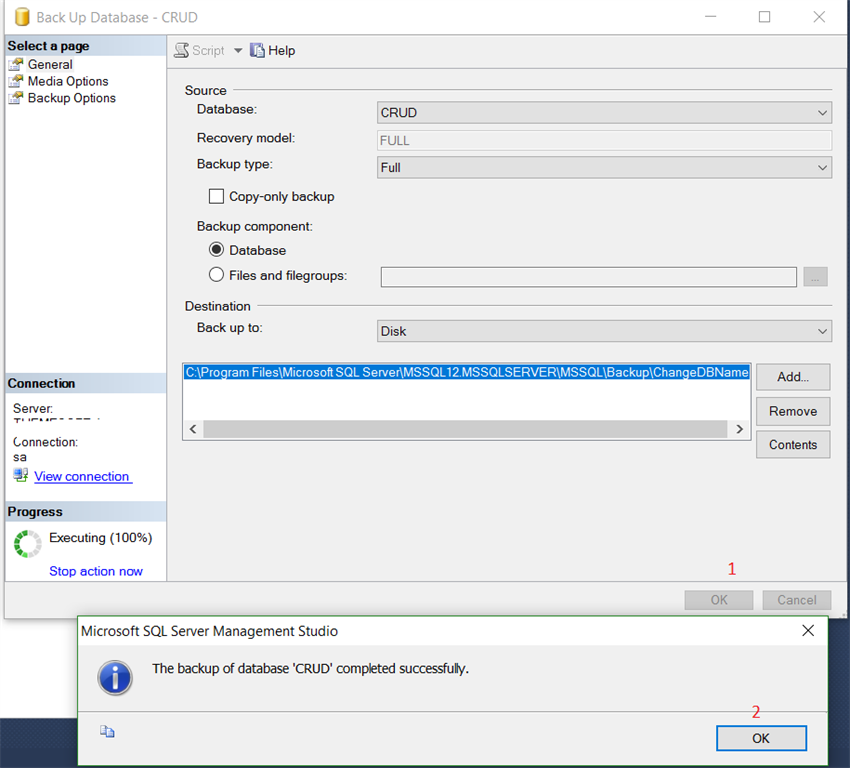Viewport: 850px width, 768px height.
Task: Click the spinning progress indicator icon
Action: pos(27,544)
